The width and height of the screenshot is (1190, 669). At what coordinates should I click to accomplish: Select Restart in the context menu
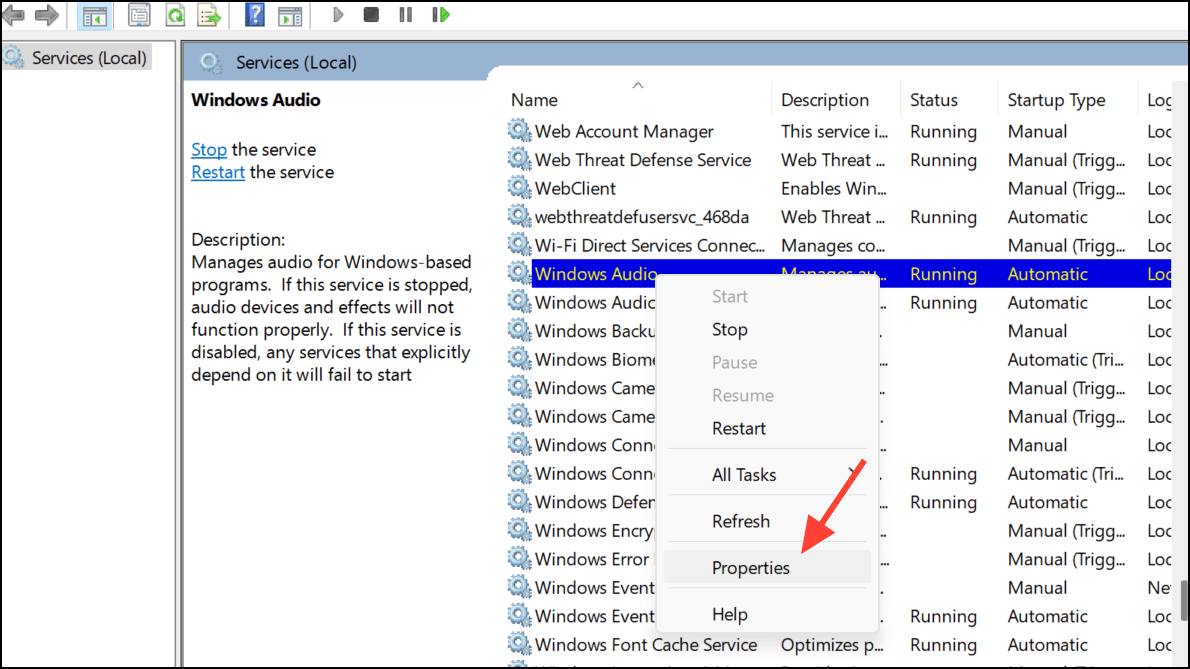738,428
